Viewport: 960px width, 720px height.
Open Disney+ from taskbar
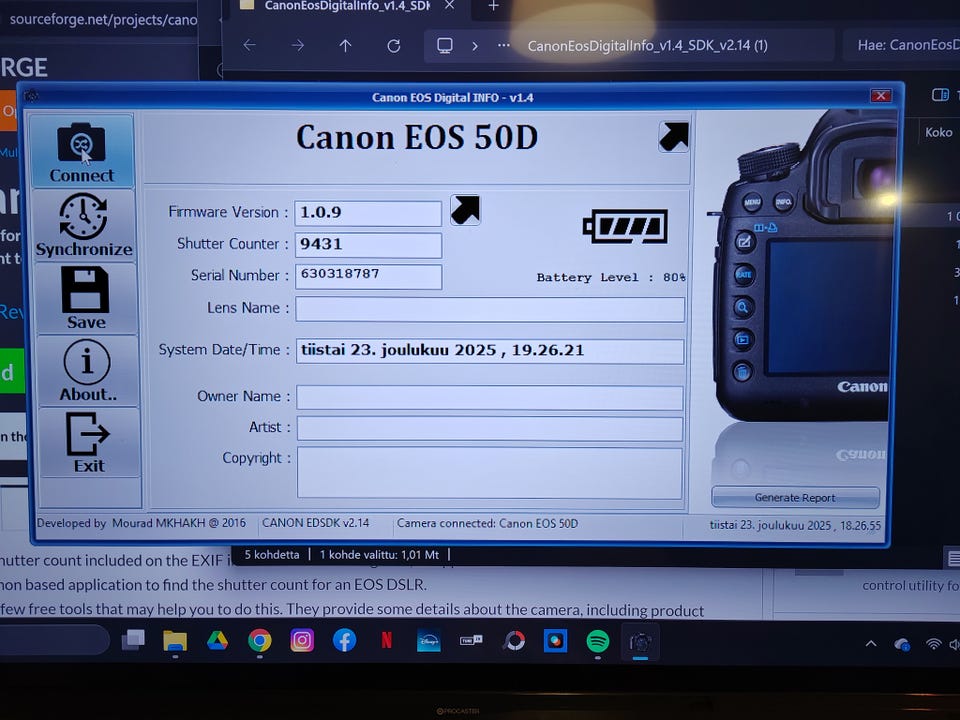[429, 641]
